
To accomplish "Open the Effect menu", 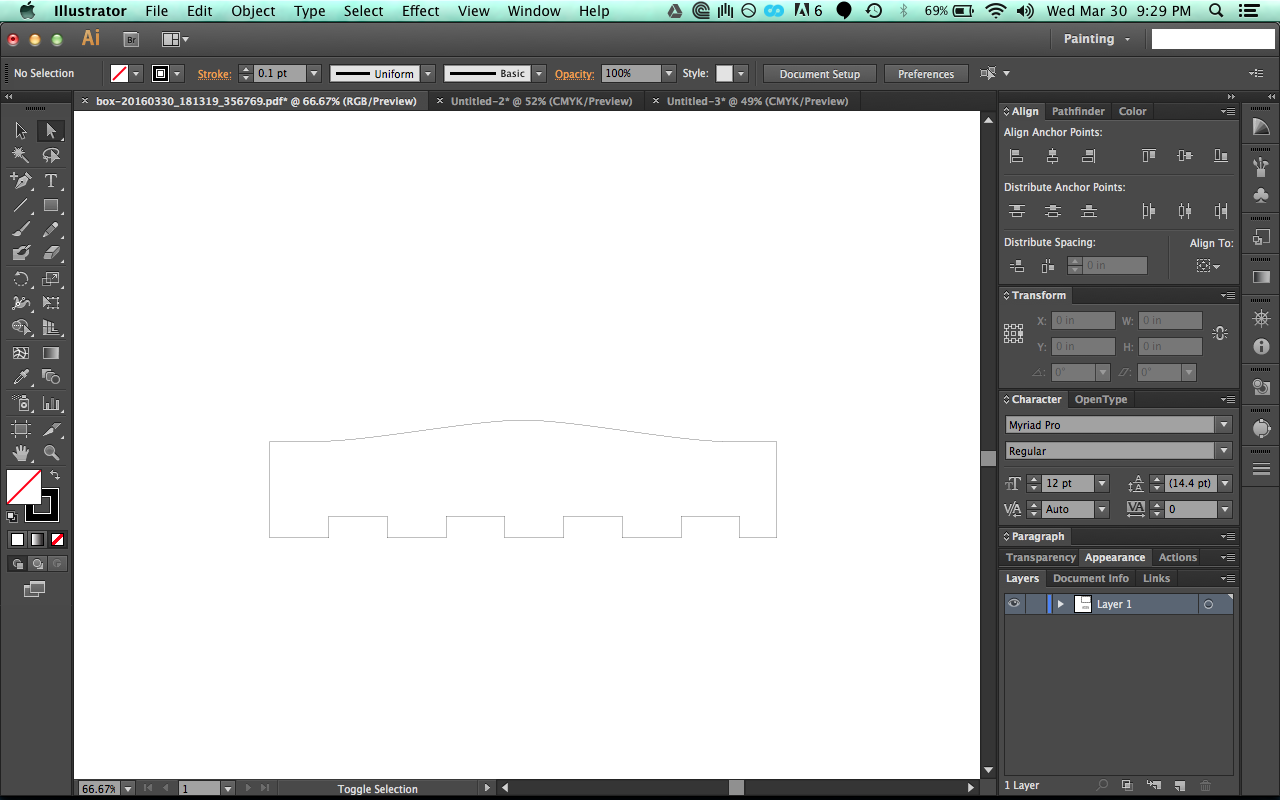I will click(420, 11).
